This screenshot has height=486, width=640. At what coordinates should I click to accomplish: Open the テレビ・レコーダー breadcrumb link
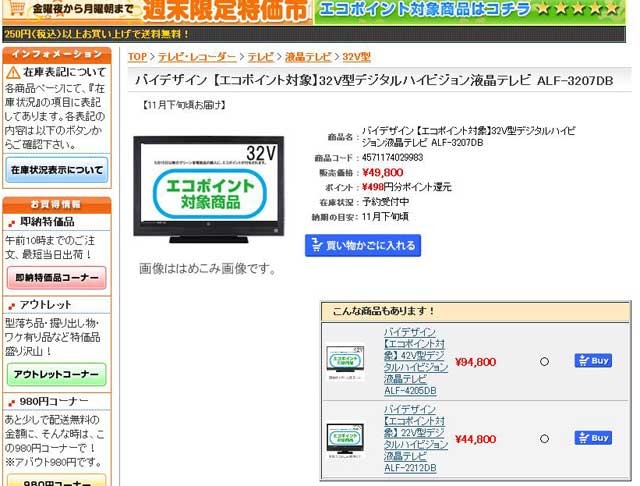click(x=197, y=57)
